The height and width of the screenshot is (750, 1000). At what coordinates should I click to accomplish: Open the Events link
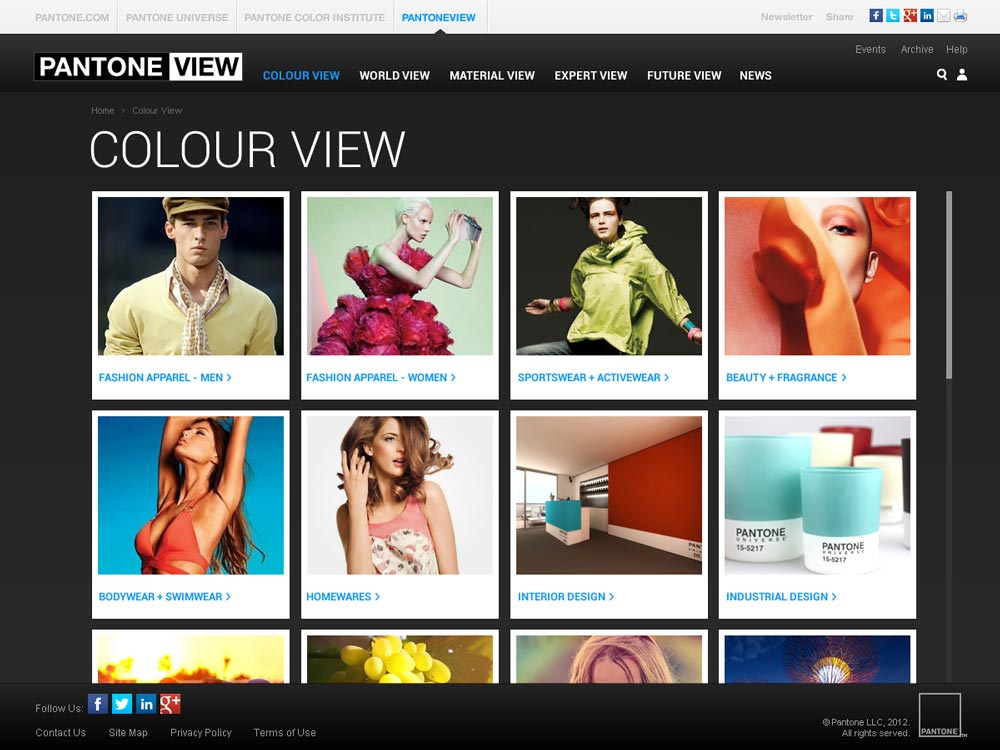(871, 49)
